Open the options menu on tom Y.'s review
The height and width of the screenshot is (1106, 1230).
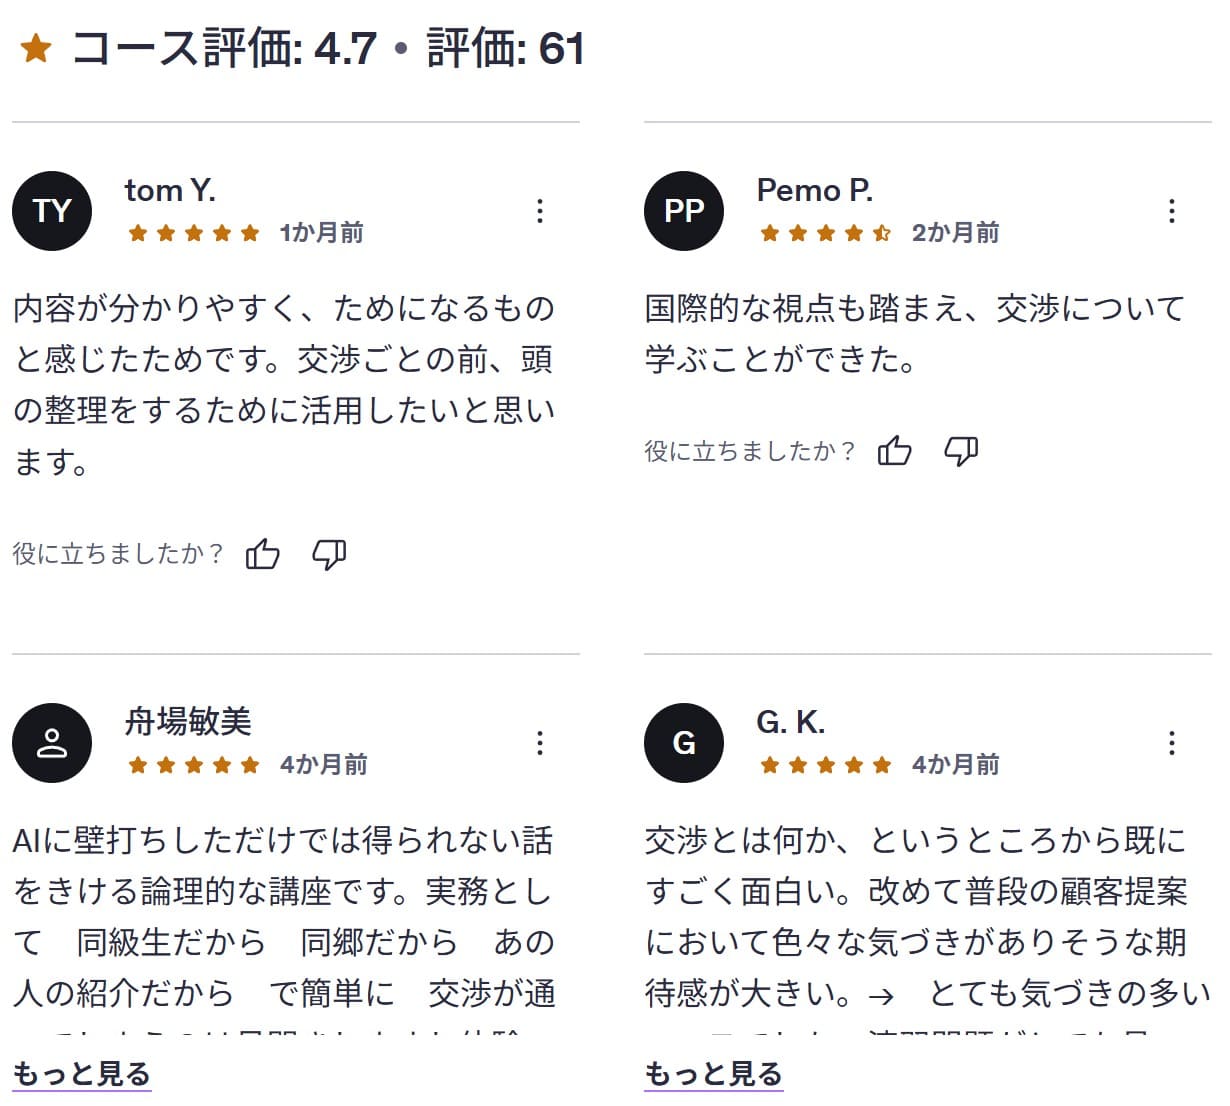click(x=540, y=211)
